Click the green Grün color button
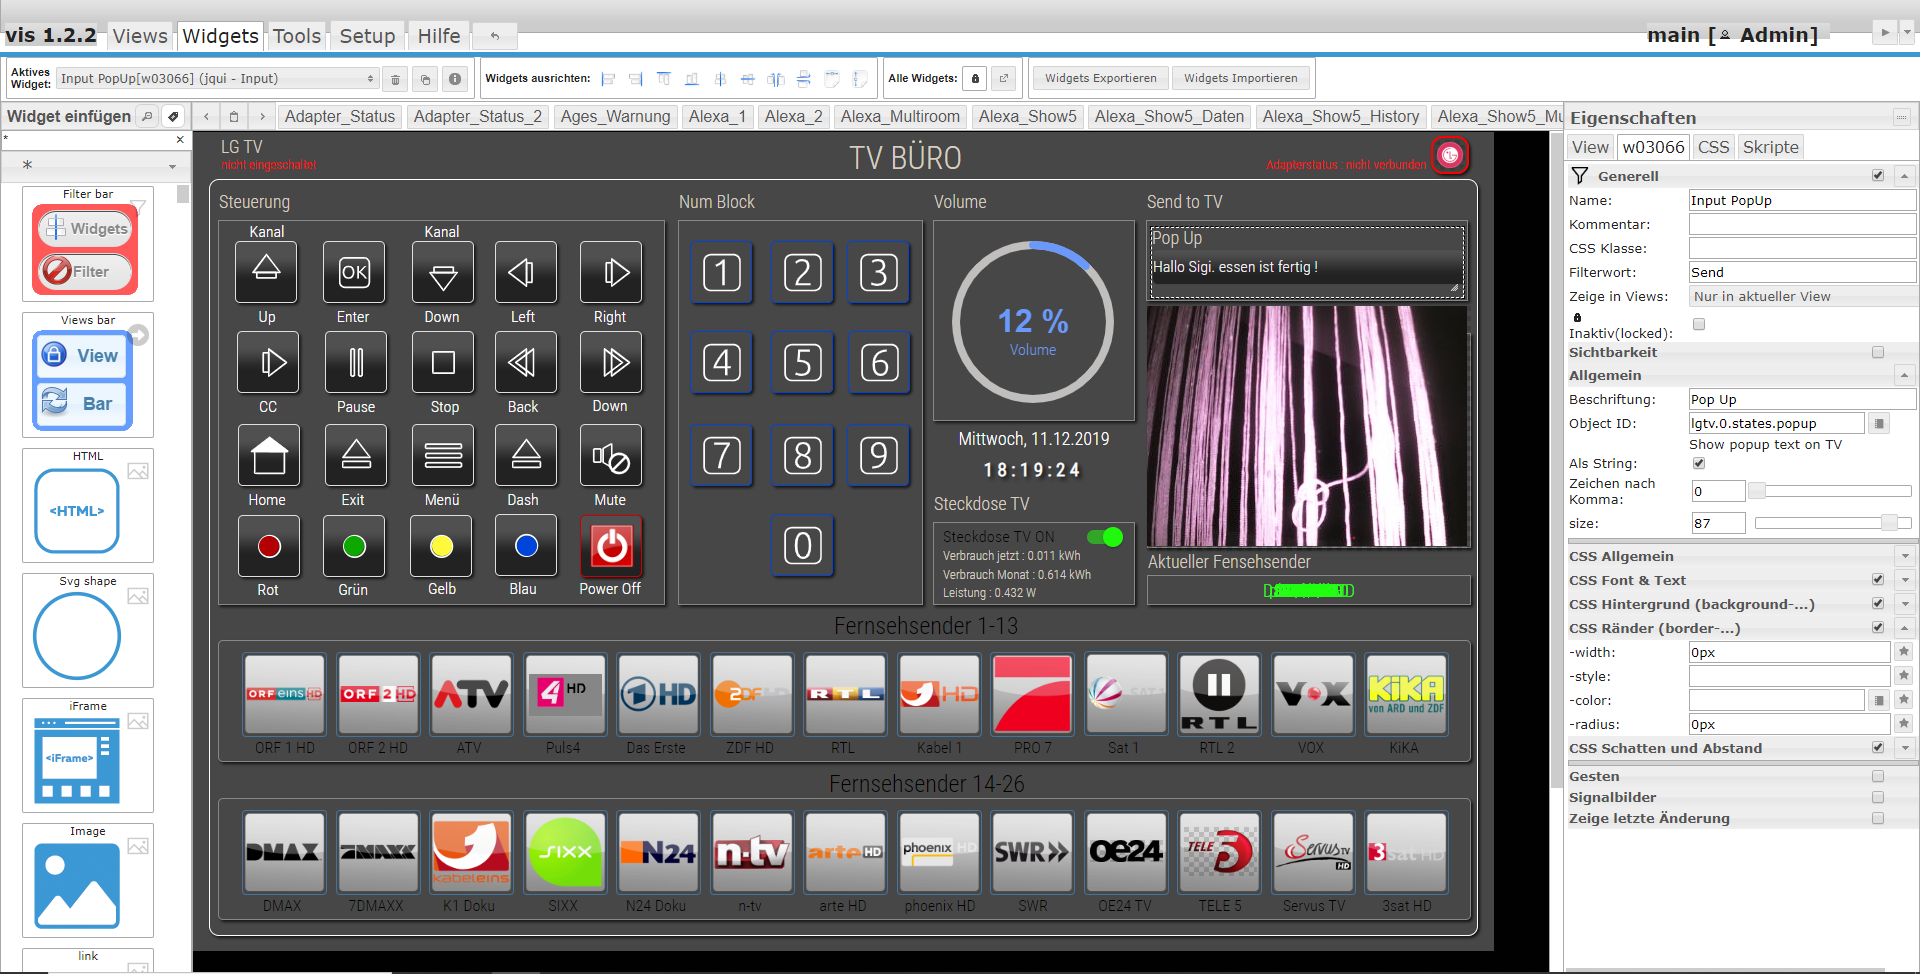 354,546
